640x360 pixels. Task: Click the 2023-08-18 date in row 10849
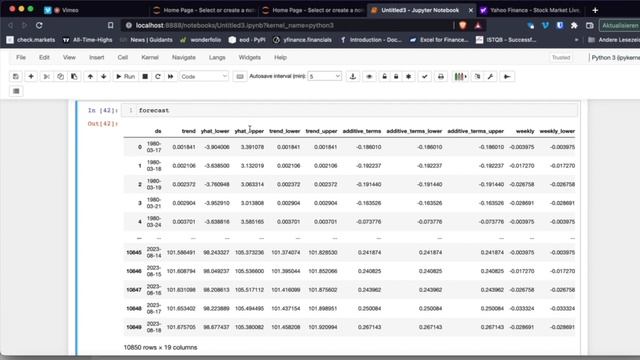tap(154, 327)
